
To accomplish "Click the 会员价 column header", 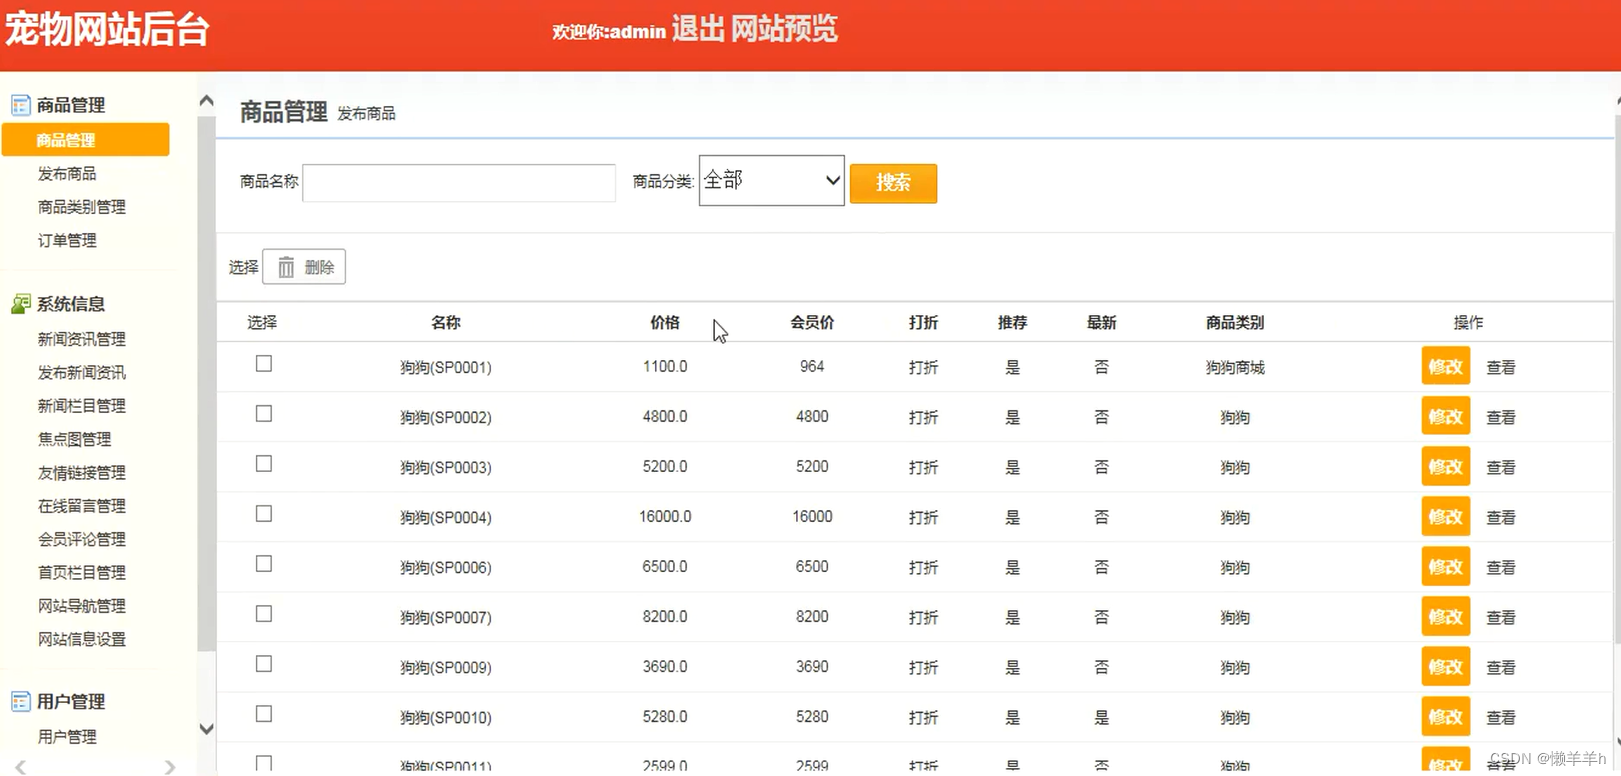I will click(x=812, y=322).
